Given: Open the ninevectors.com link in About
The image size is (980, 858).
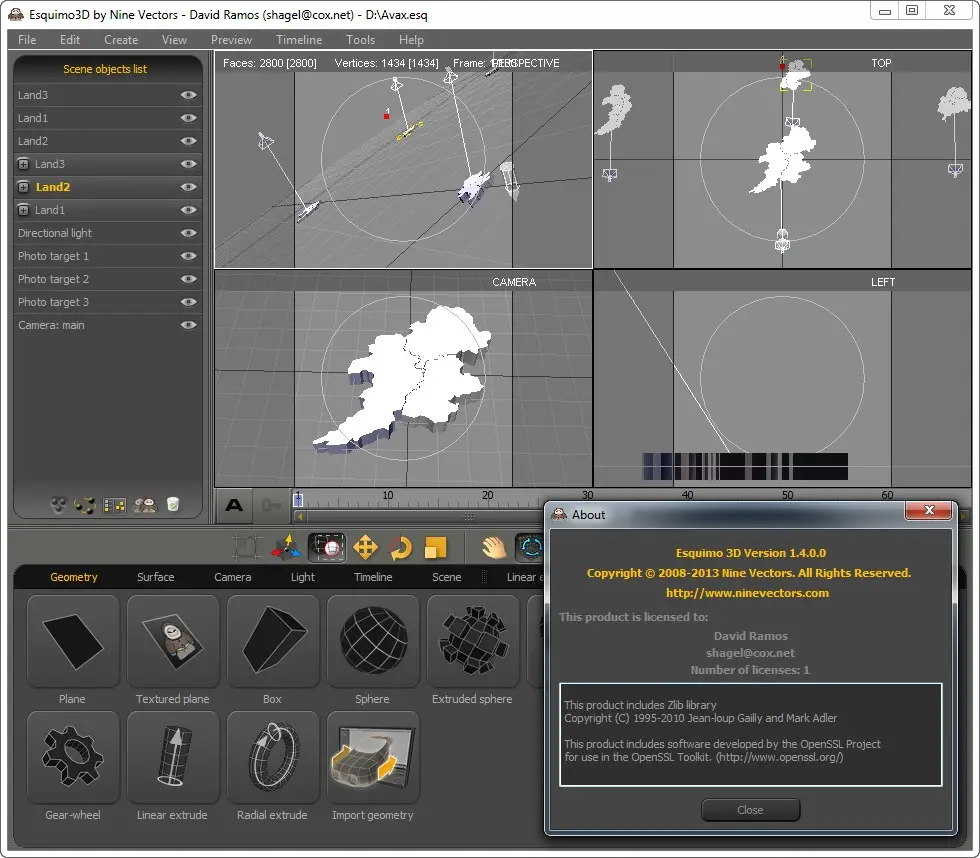Looking at the screenshot, I should (x=747, y=593).
